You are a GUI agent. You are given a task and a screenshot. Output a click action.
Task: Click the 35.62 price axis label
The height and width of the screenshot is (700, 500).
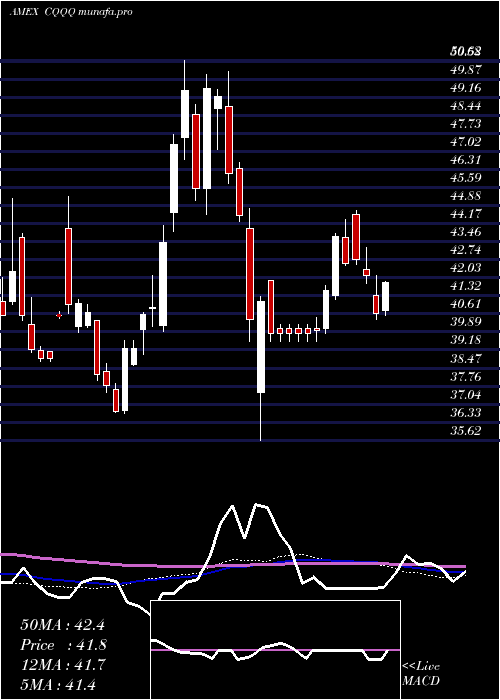tap(466, 431)
